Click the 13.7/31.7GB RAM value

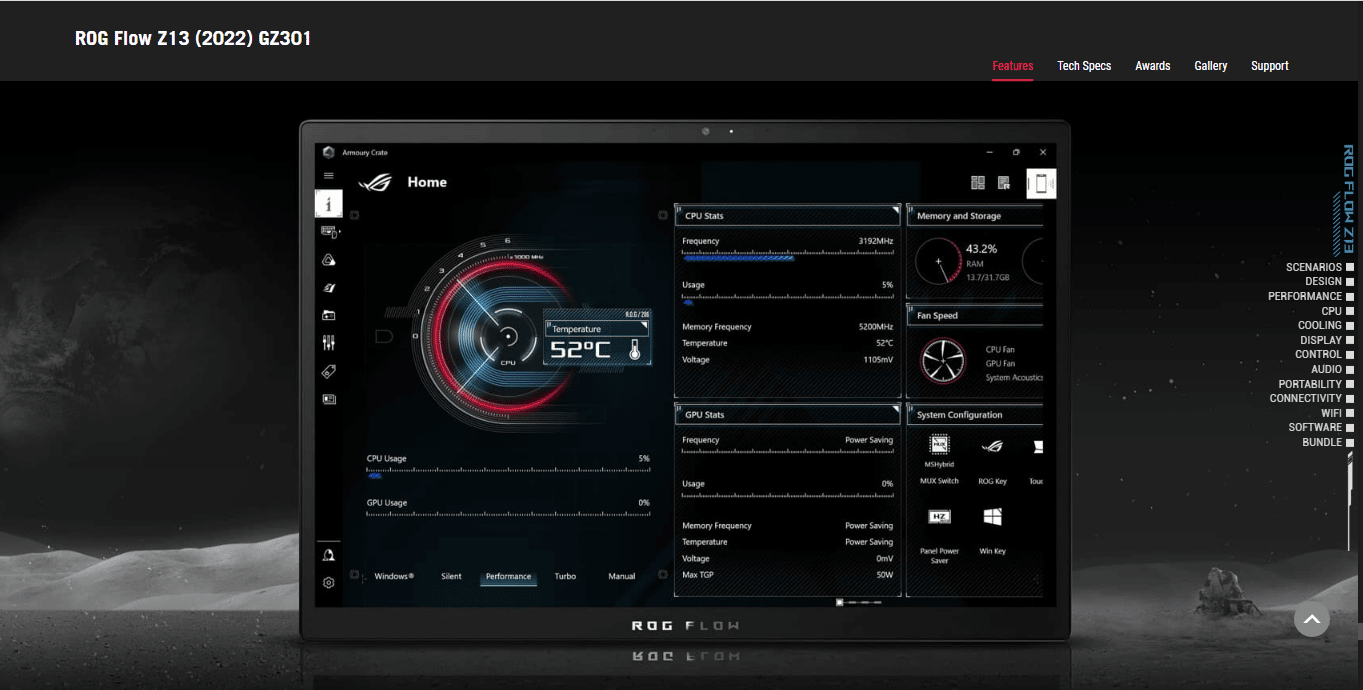point(988,277)
